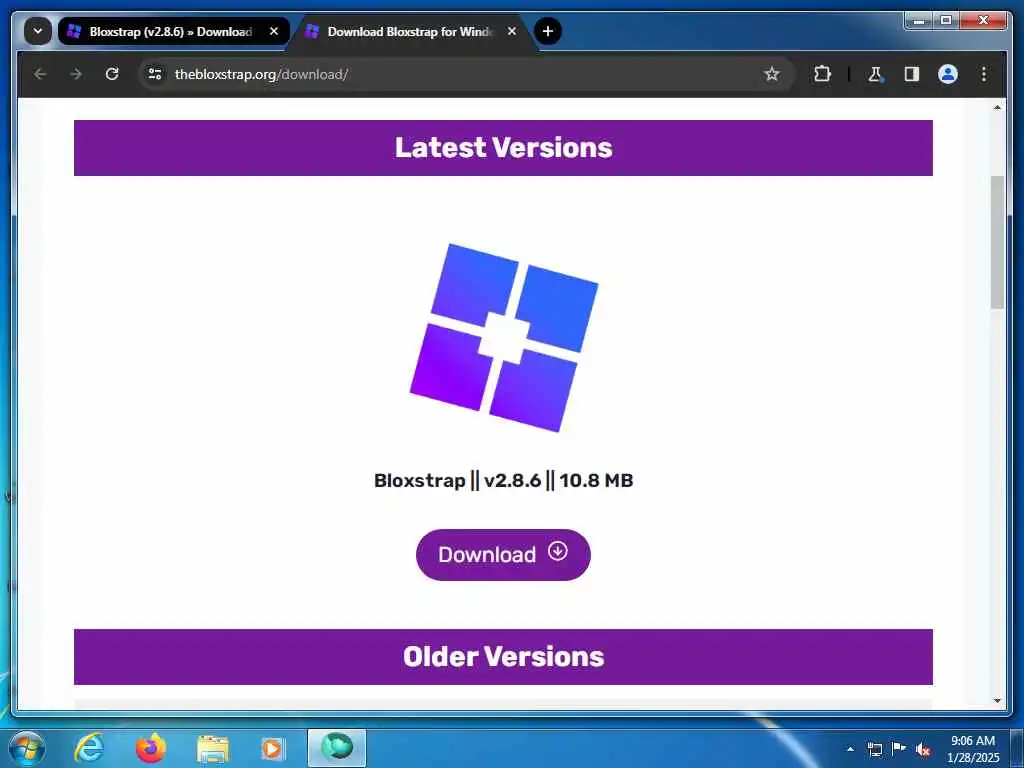Click the active browser taskbar button

tap(337, 748)
